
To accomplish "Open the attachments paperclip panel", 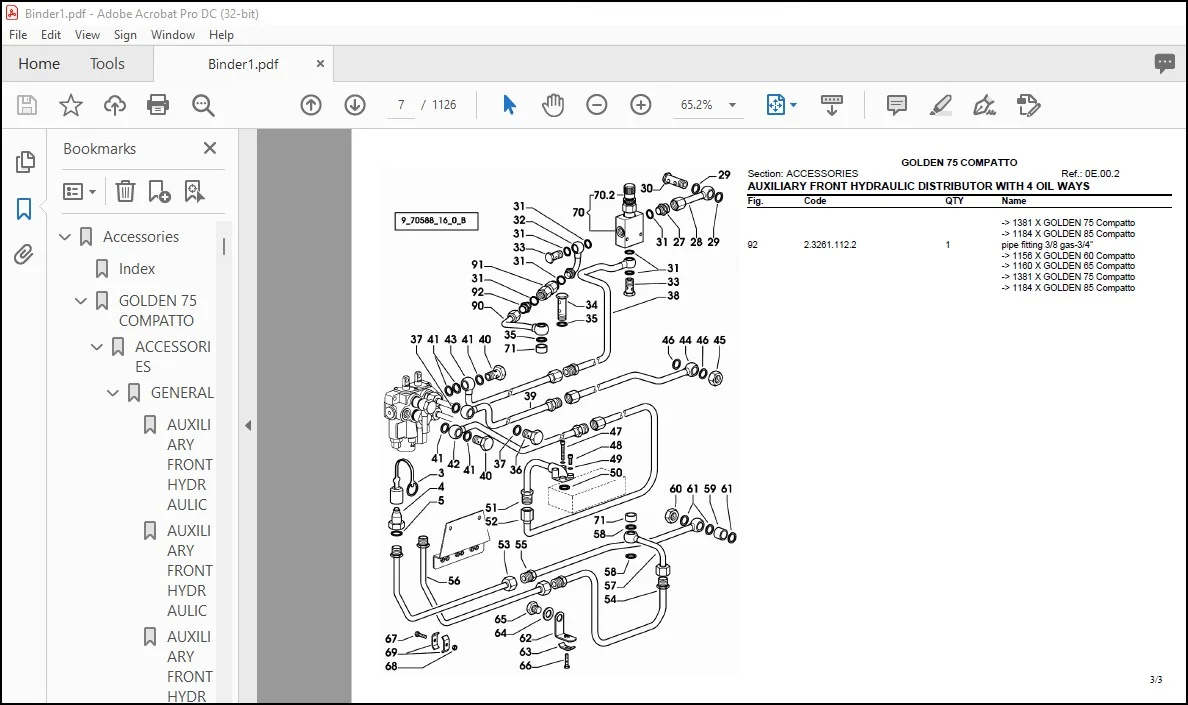I will [x=24, y=255].
